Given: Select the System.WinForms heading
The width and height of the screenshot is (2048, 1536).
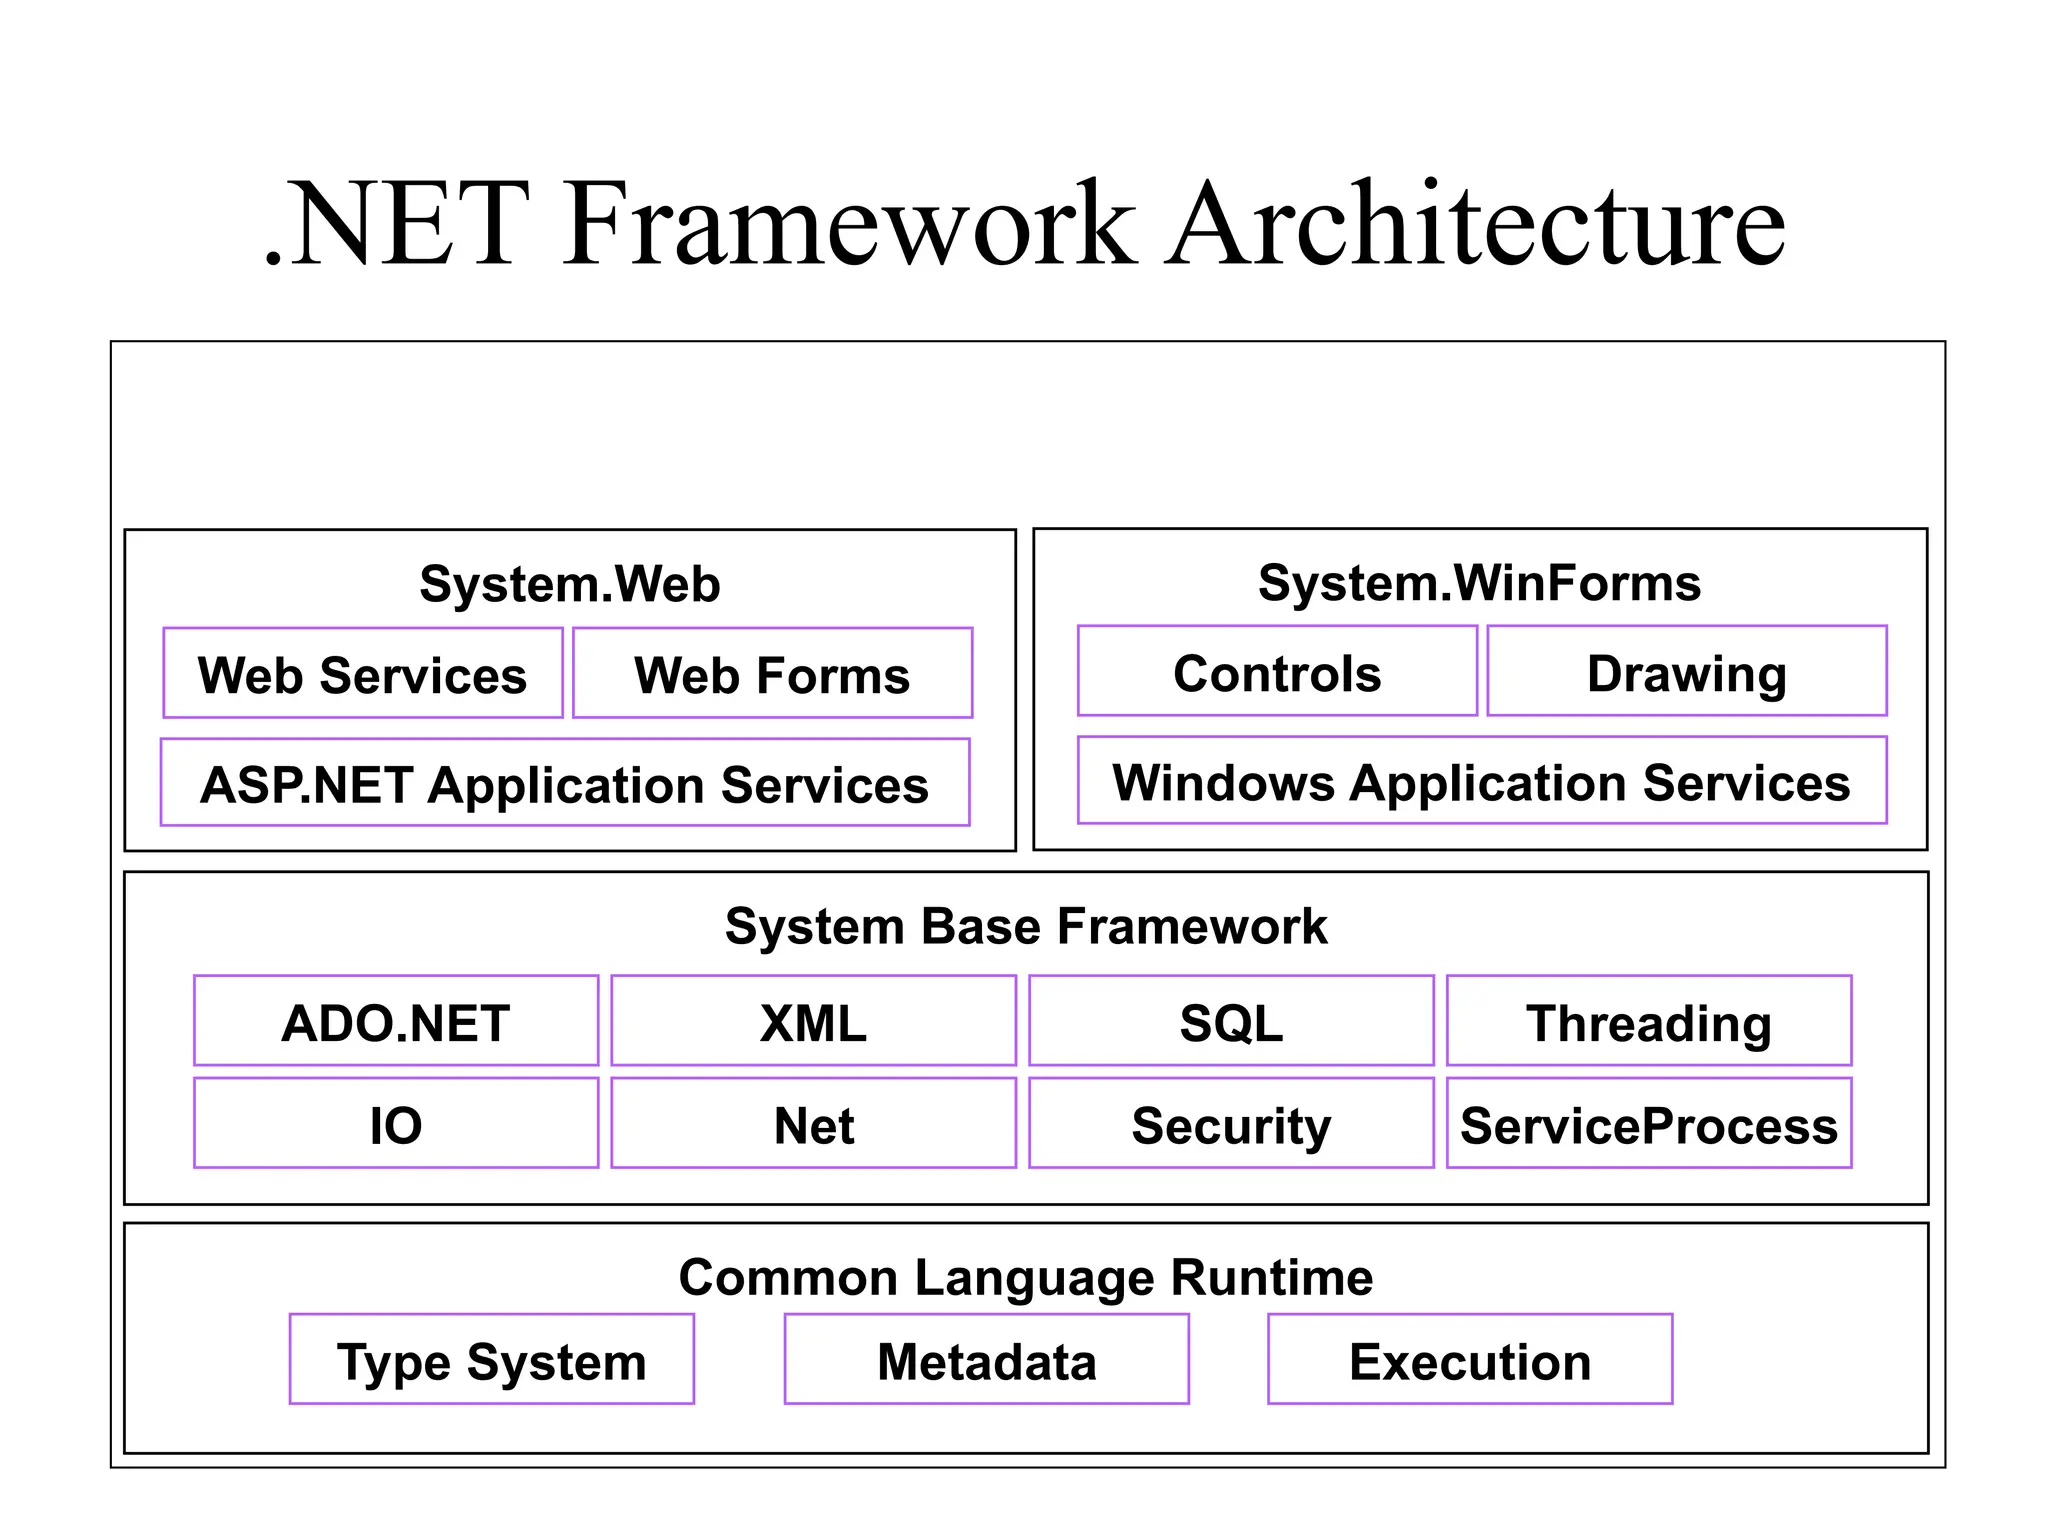Looking at the screenshot, I should 1479,582.
